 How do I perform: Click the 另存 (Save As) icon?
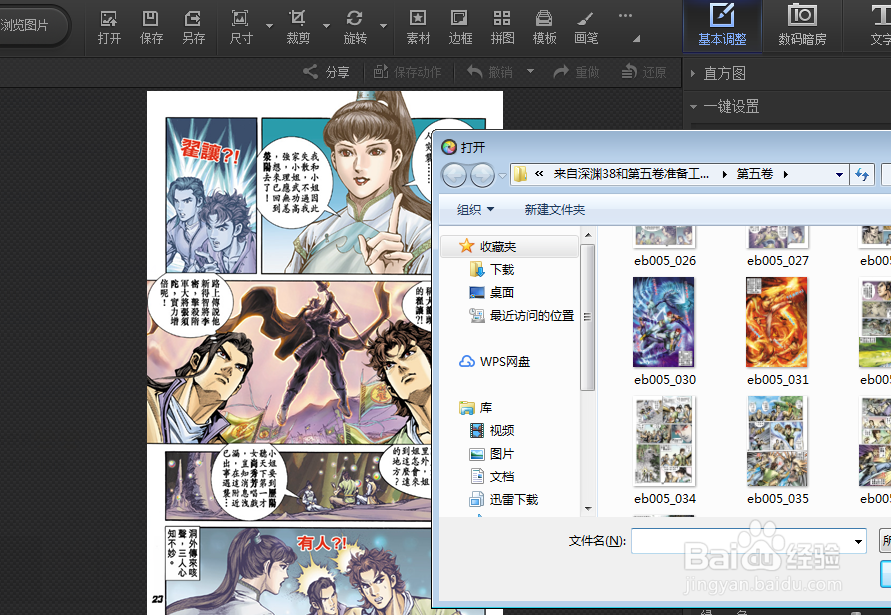pyautogui.click(x=193, y=27)
